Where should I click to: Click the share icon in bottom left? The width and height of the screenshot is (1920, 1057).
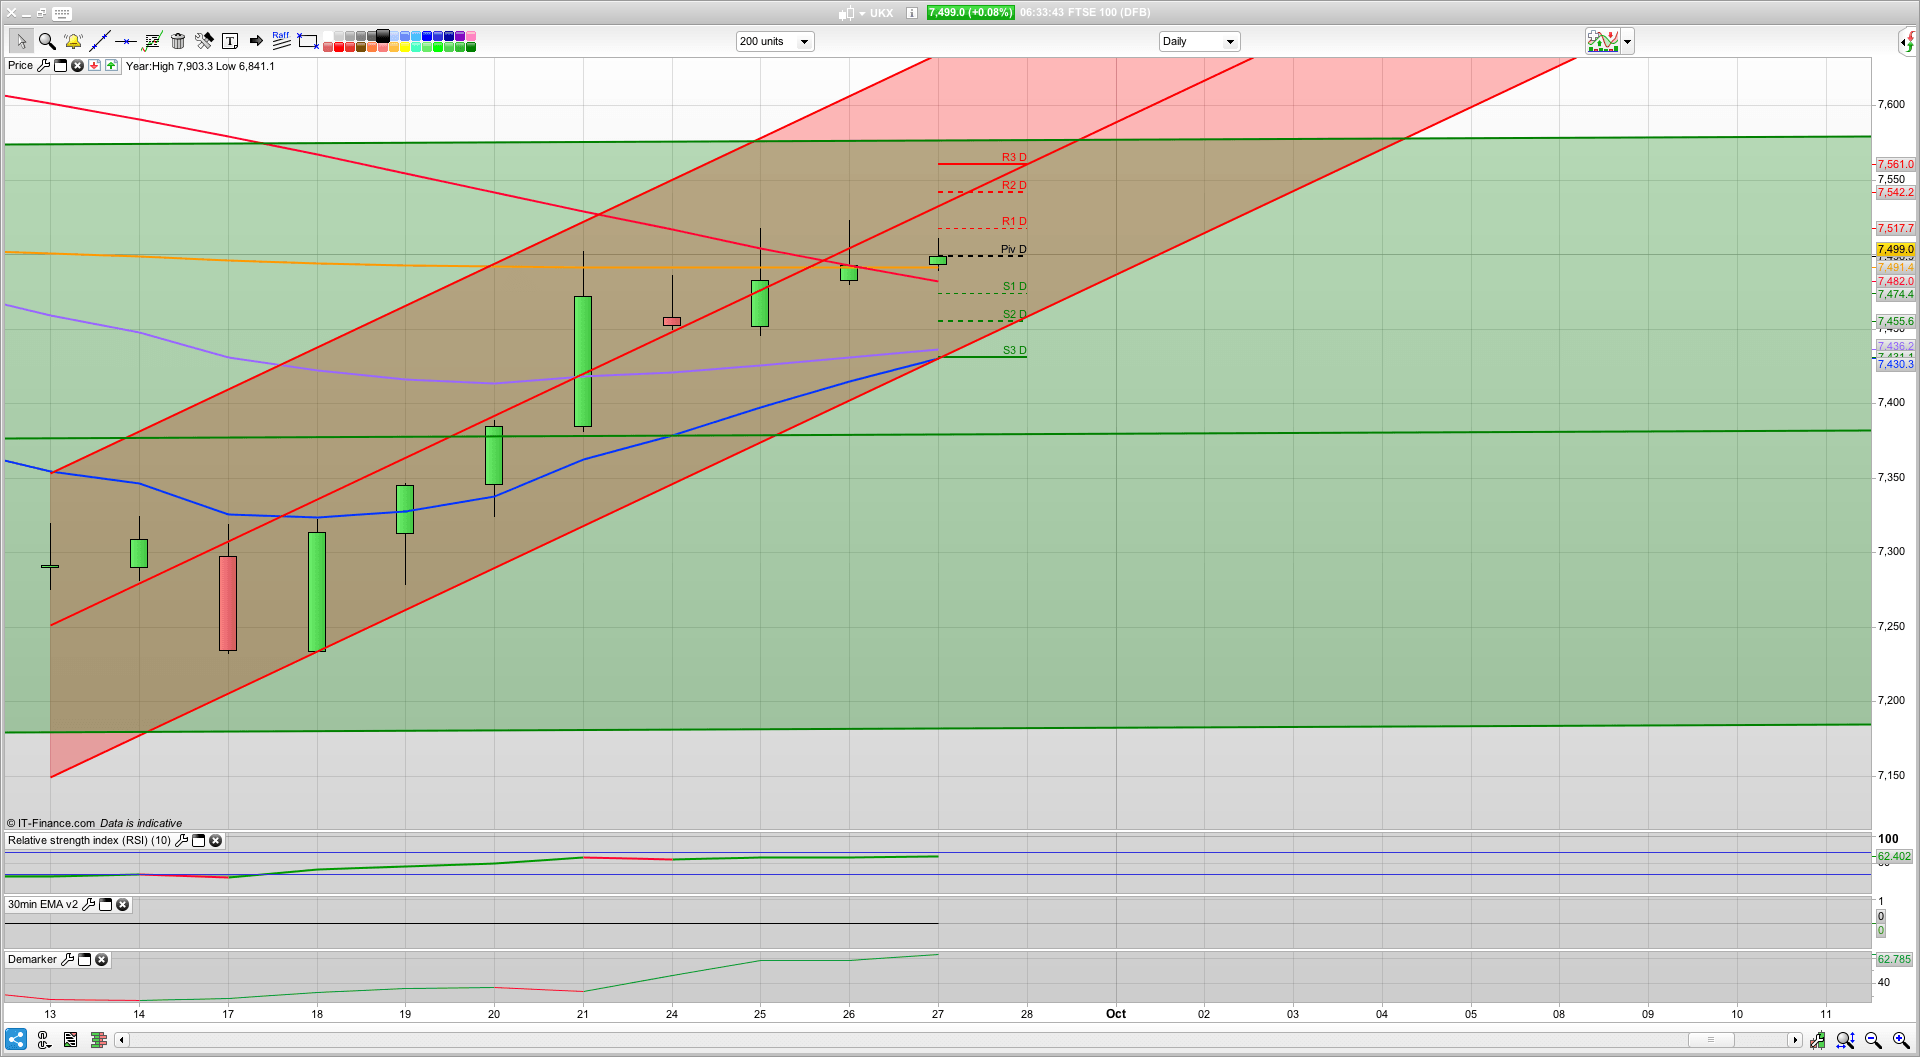pyautogui.click(x=16, y=1040)
